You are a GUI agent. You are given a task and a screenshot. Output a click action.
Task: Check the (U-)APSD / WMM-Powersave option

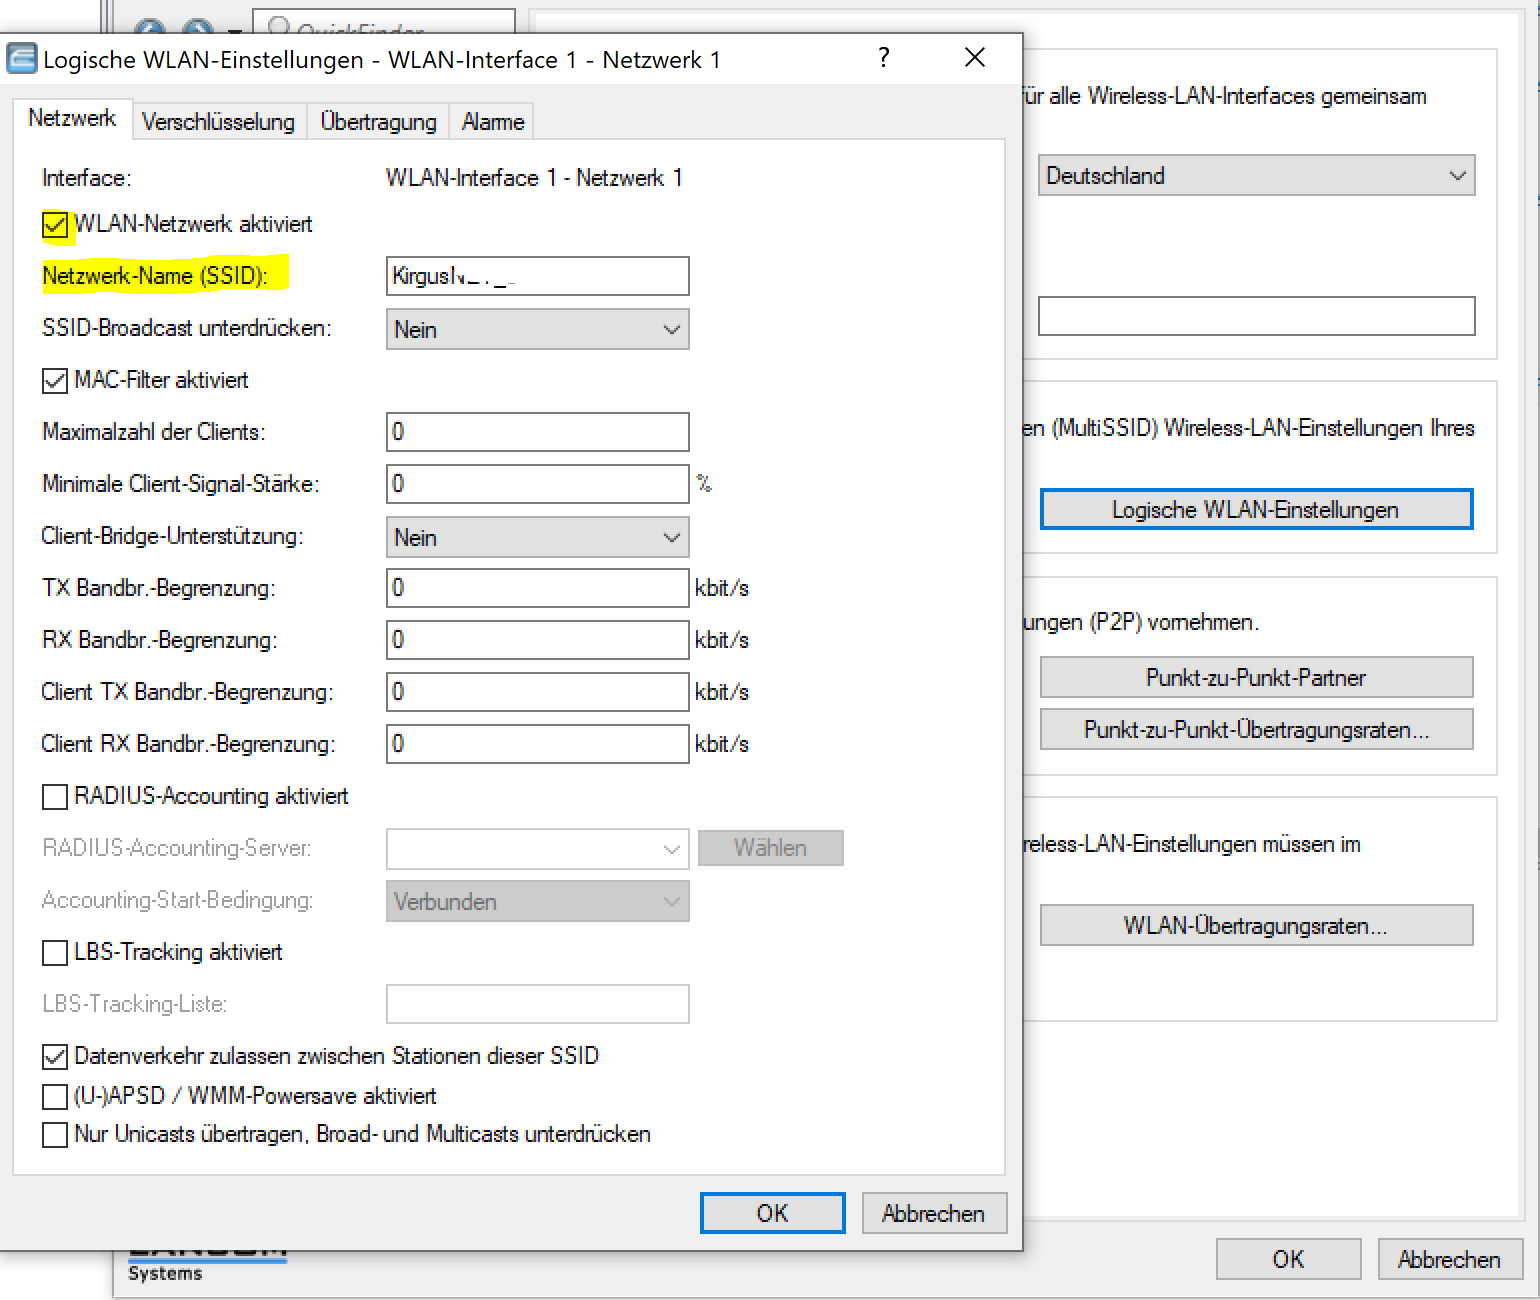55,1097
